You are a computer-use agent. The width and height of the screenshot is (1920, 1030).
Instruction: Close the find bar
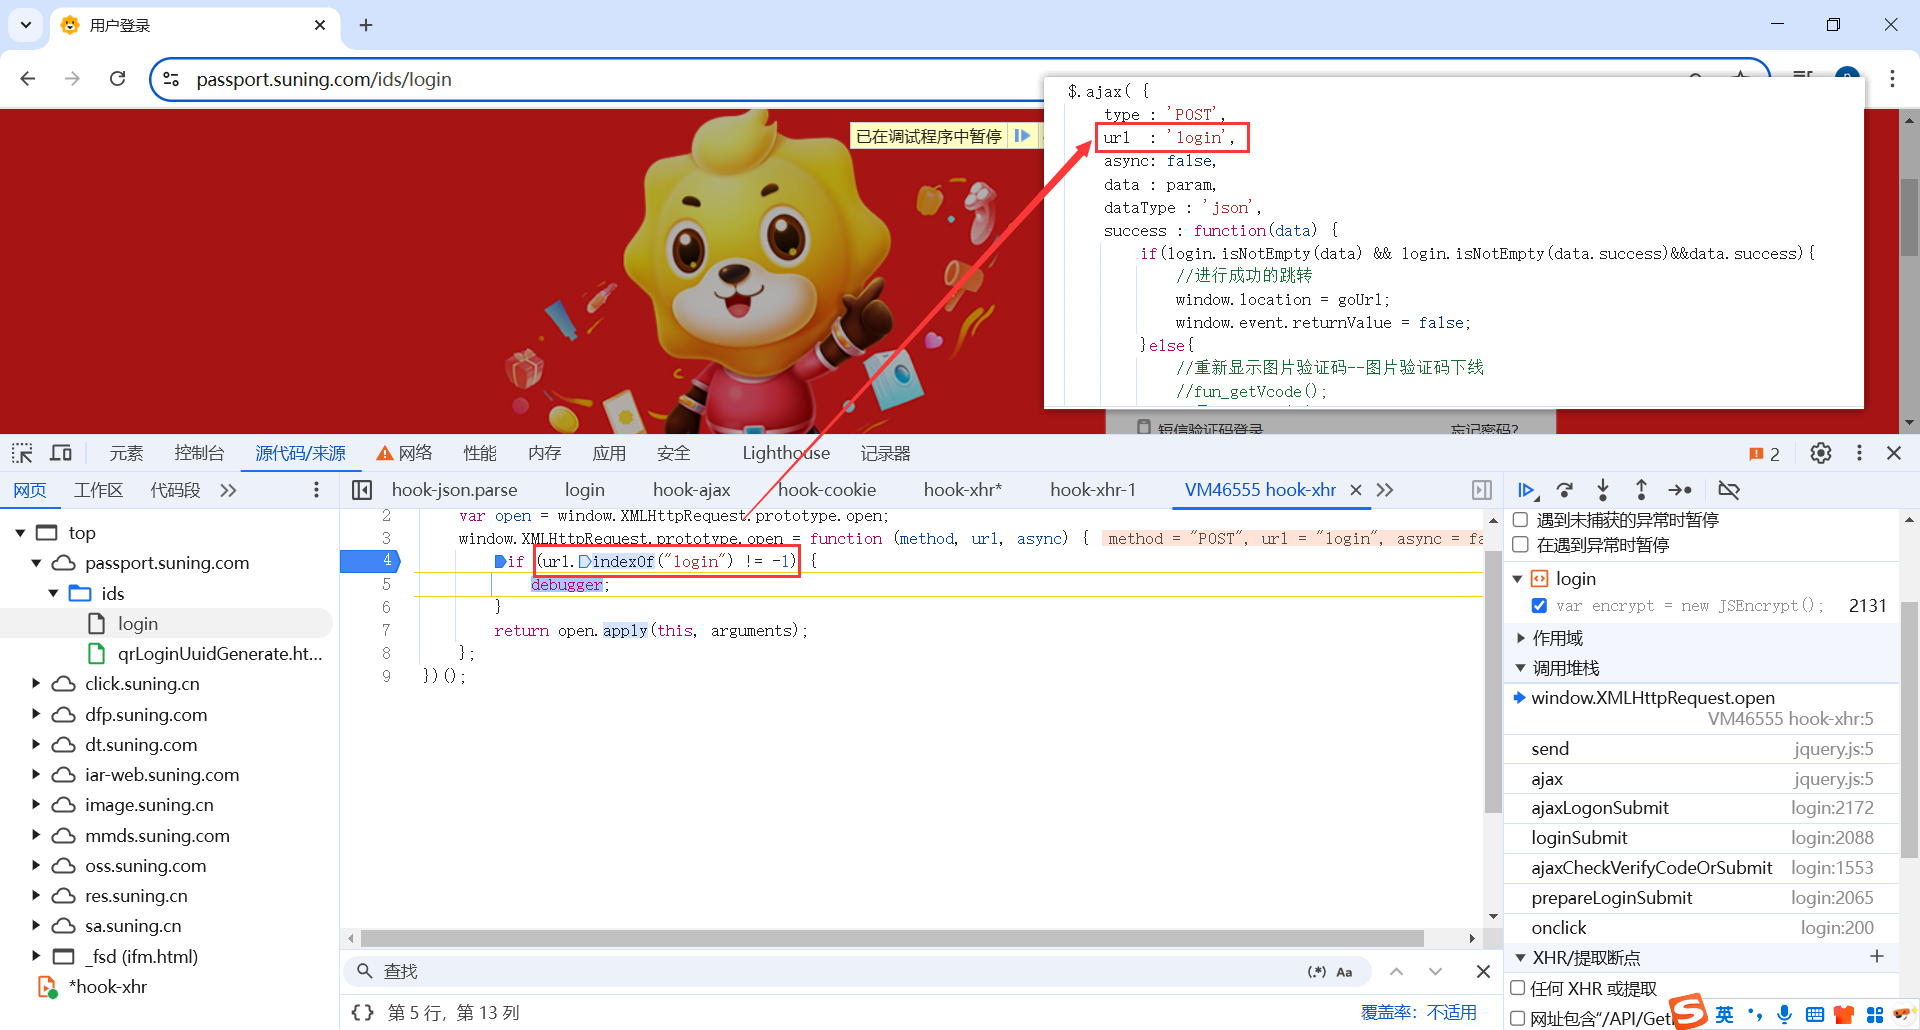1483,972
